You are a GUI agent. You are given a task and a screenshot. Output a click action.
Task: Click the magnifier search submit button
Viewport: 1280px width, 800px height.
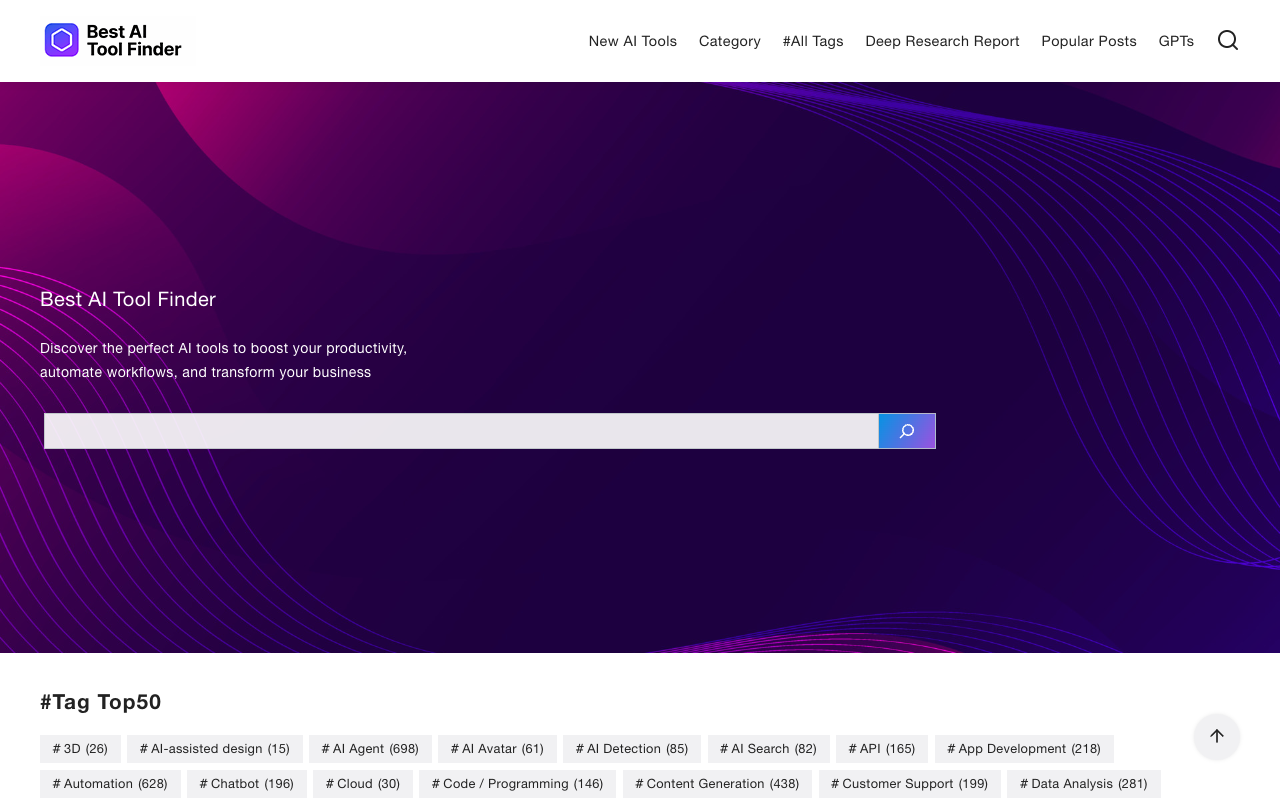pyautogui.click(x=906, y=430)
